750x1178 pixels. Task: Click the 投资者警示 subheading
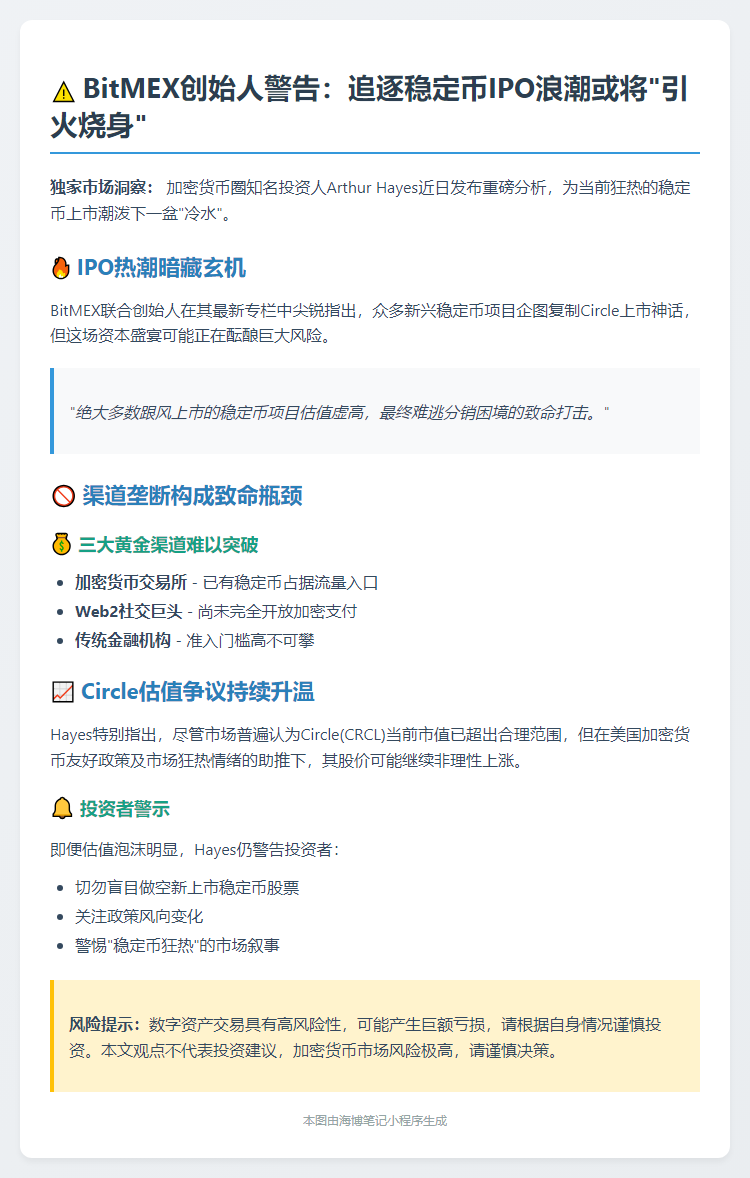pos(125,809)
